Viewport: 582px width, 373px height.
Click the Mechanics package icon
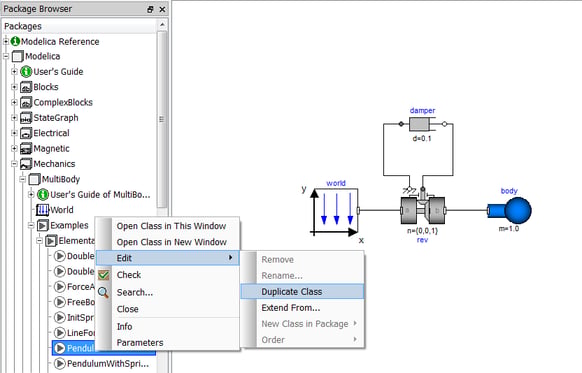point(26,164)
